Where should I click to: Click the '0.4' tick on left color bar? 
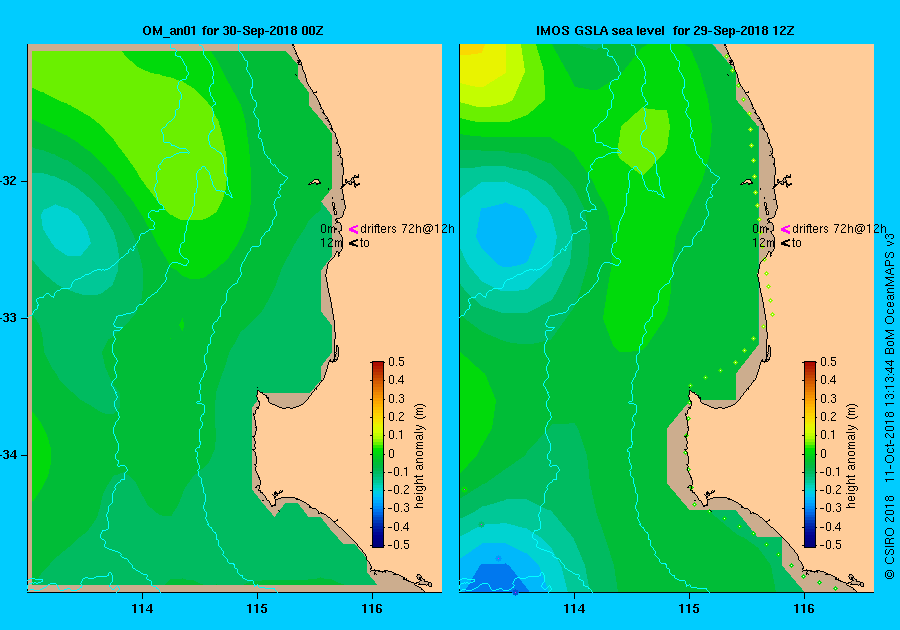click(397, 380)
